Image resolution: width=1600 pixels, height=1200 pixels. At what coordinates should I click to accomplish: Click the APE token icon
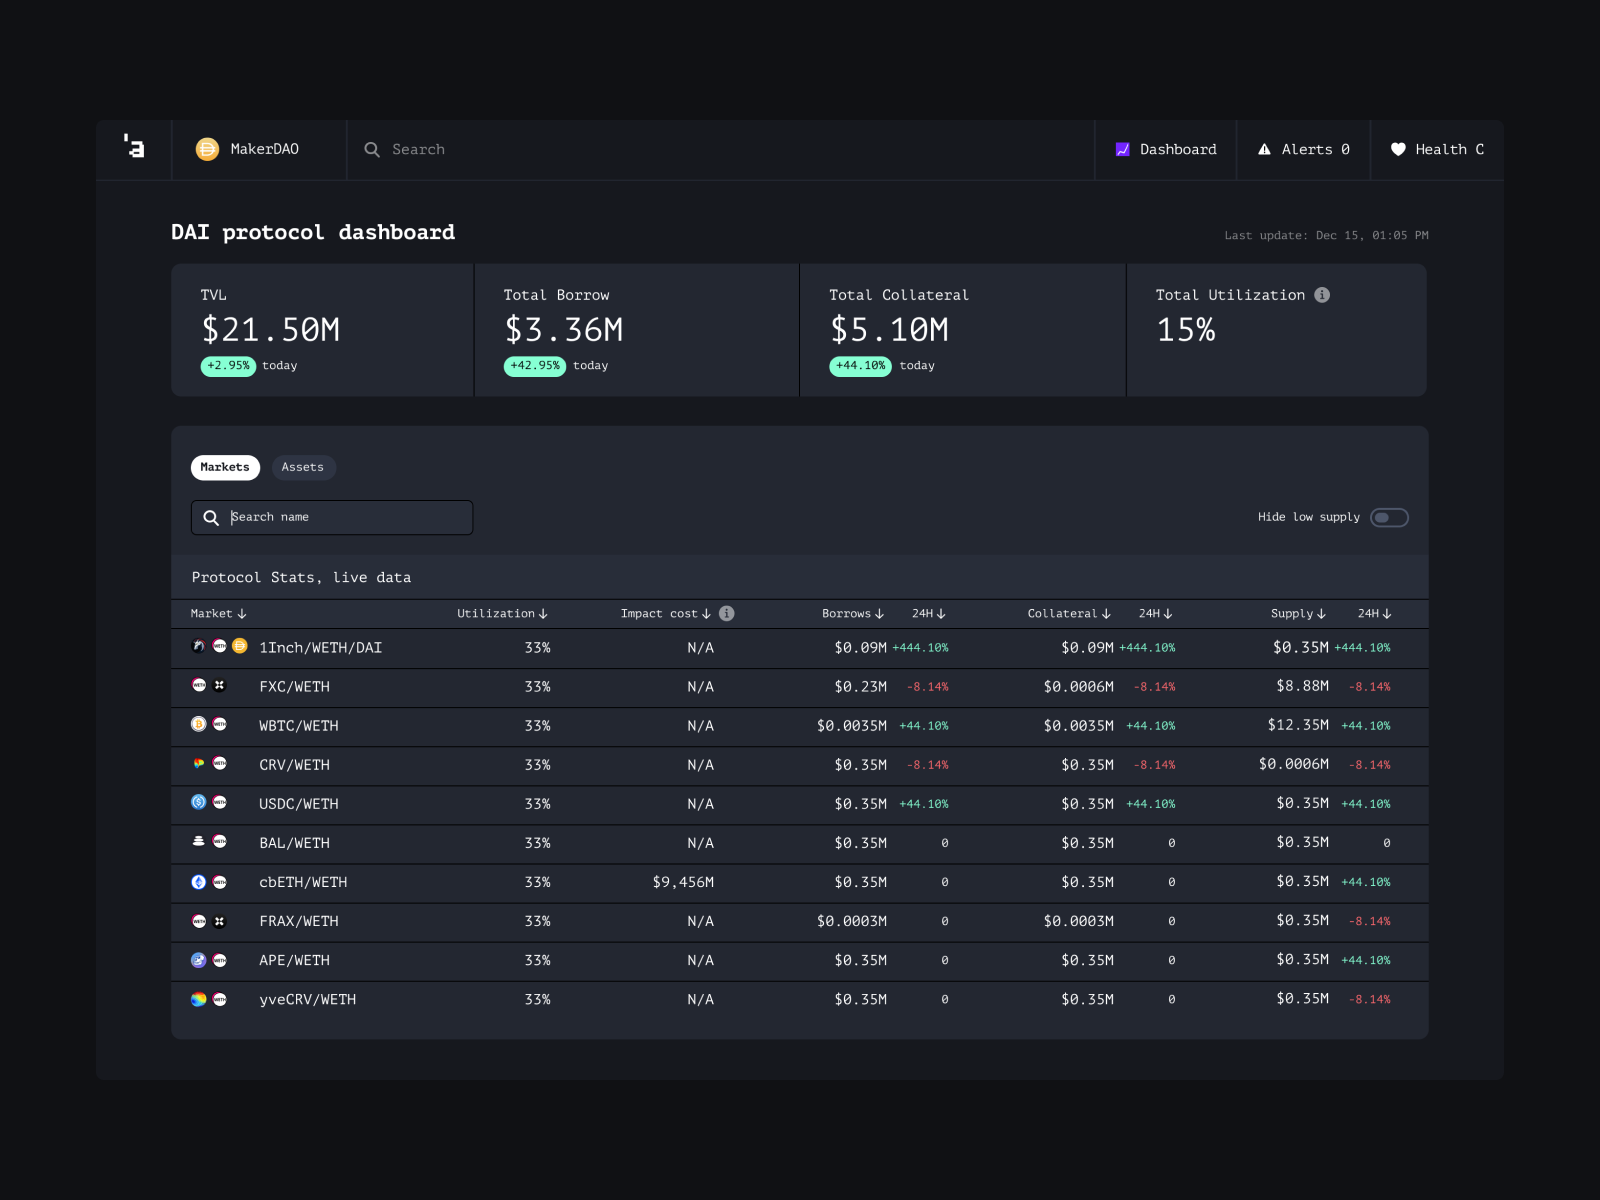(198, 960)
